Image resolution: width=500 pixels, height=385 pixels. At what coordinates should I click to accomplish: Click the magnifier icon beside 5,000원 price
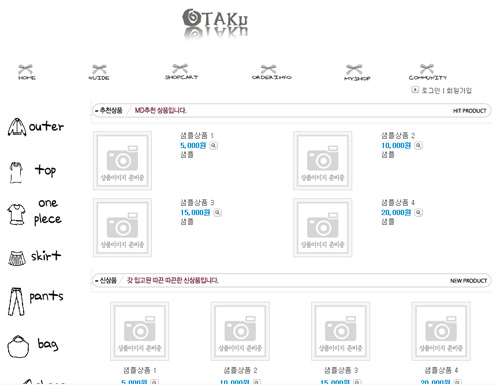click(x=213, y=146)
